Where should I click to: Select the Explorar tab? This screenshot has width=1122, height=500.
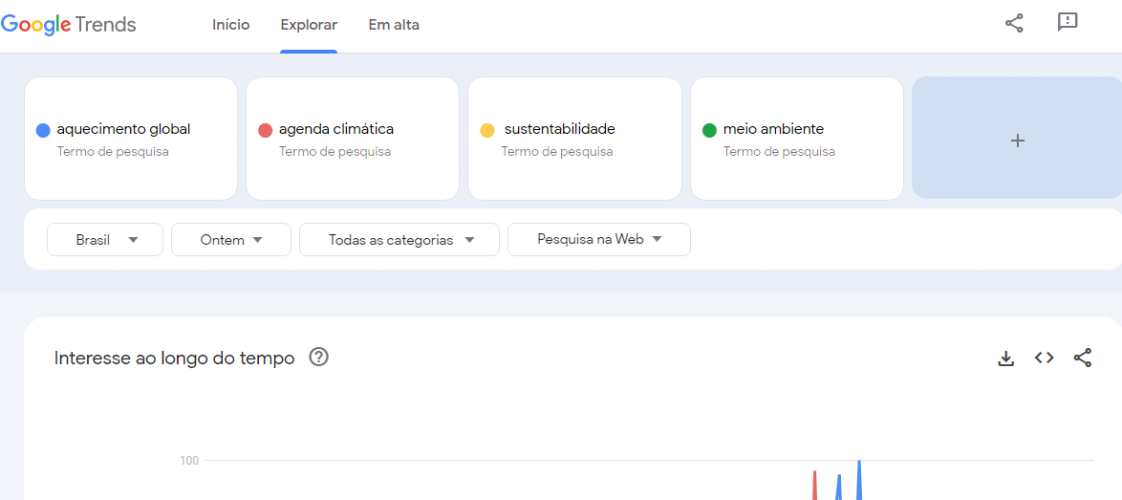(308, 25)
